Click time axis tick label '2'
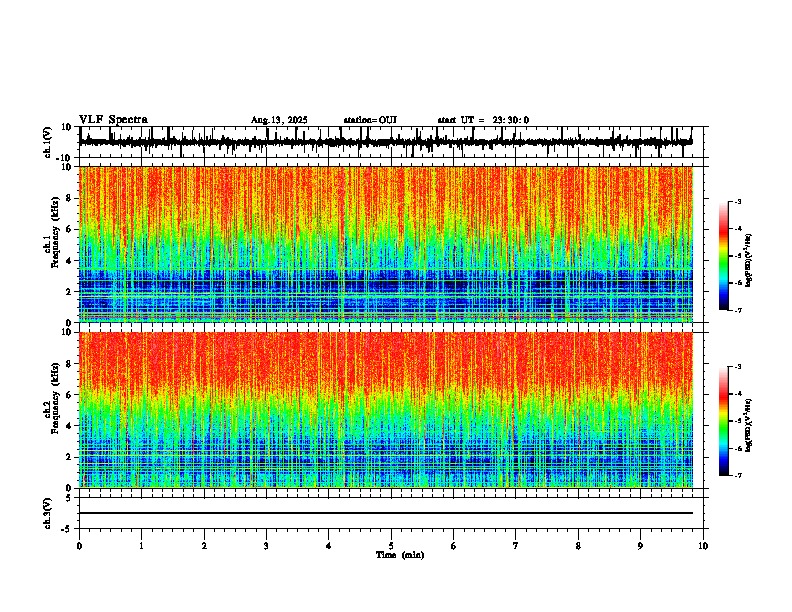Viewport: 792px width, 612px height. tap(204, 546)
